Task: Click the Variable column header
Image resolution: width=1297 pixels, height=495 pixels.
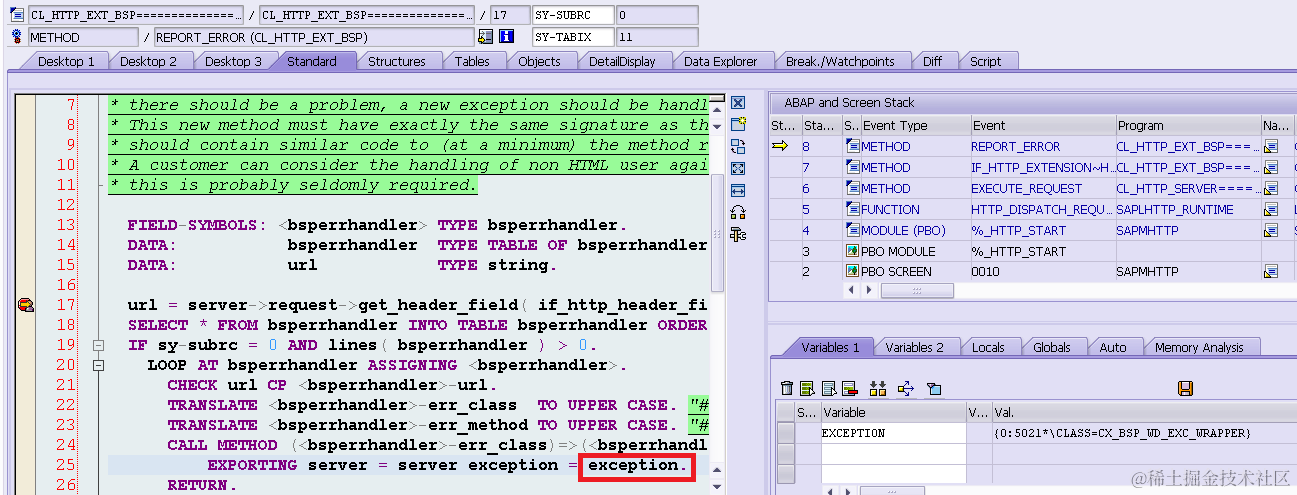Action: coord(893,412)
